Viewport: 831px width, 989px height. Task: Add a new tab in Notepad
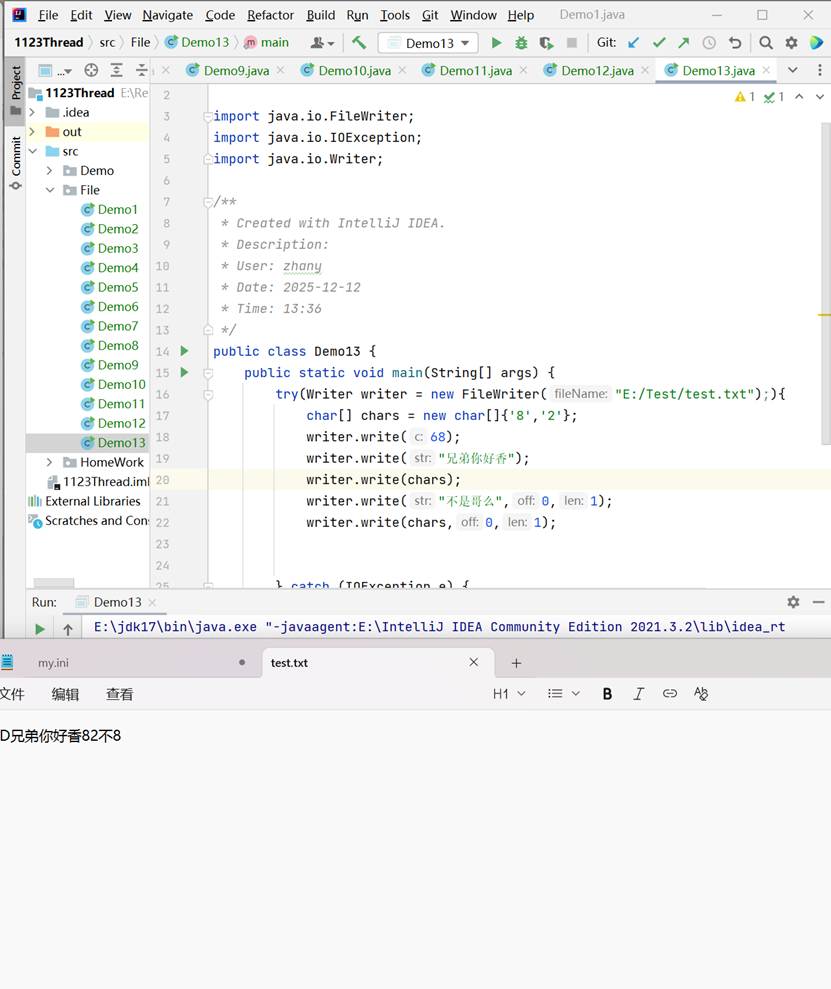pos(516,663)
